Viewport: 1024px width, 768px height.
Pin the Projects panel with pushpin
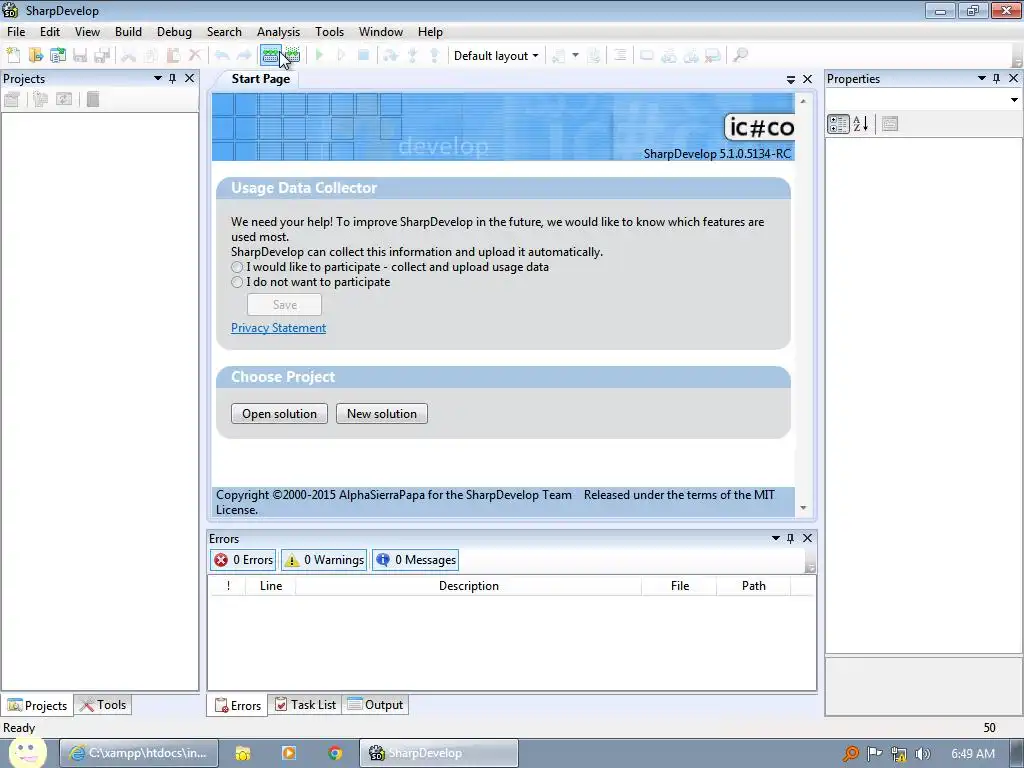click(x=172, y=78)
